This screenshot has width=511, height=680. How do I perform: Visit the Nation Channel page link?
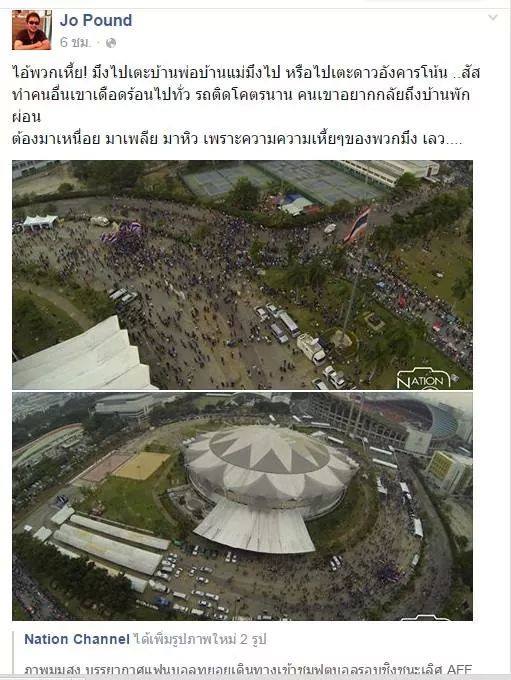coord(77,639)
